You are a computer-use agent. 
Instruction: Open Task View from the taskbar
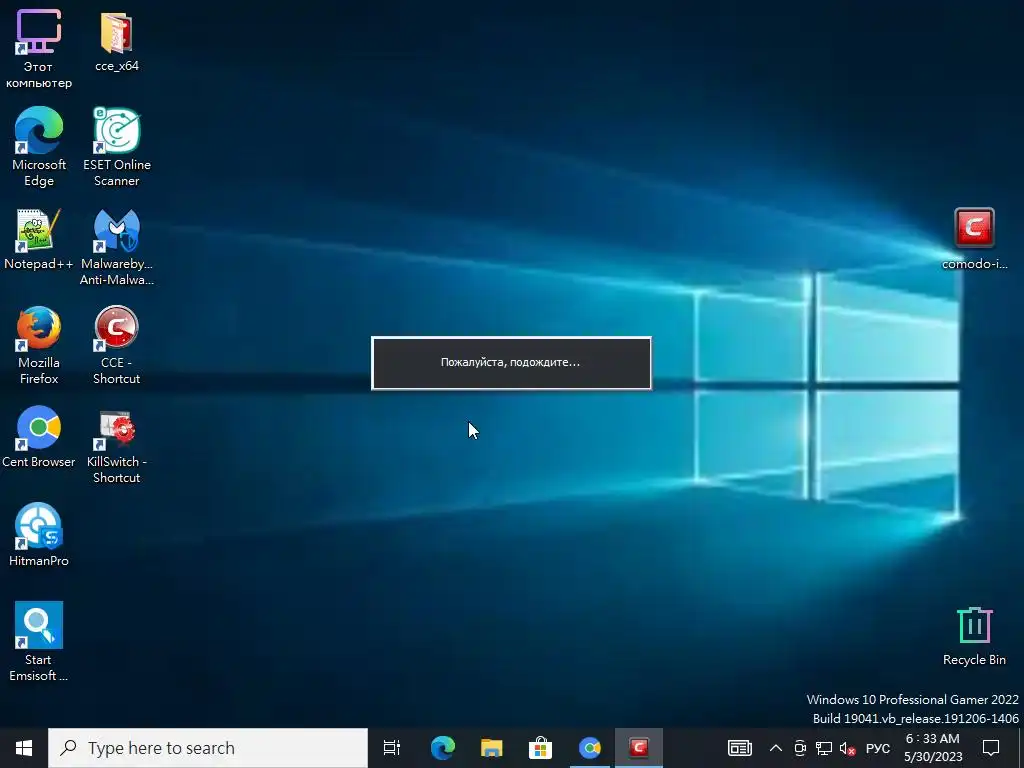[x=392, y=748]
